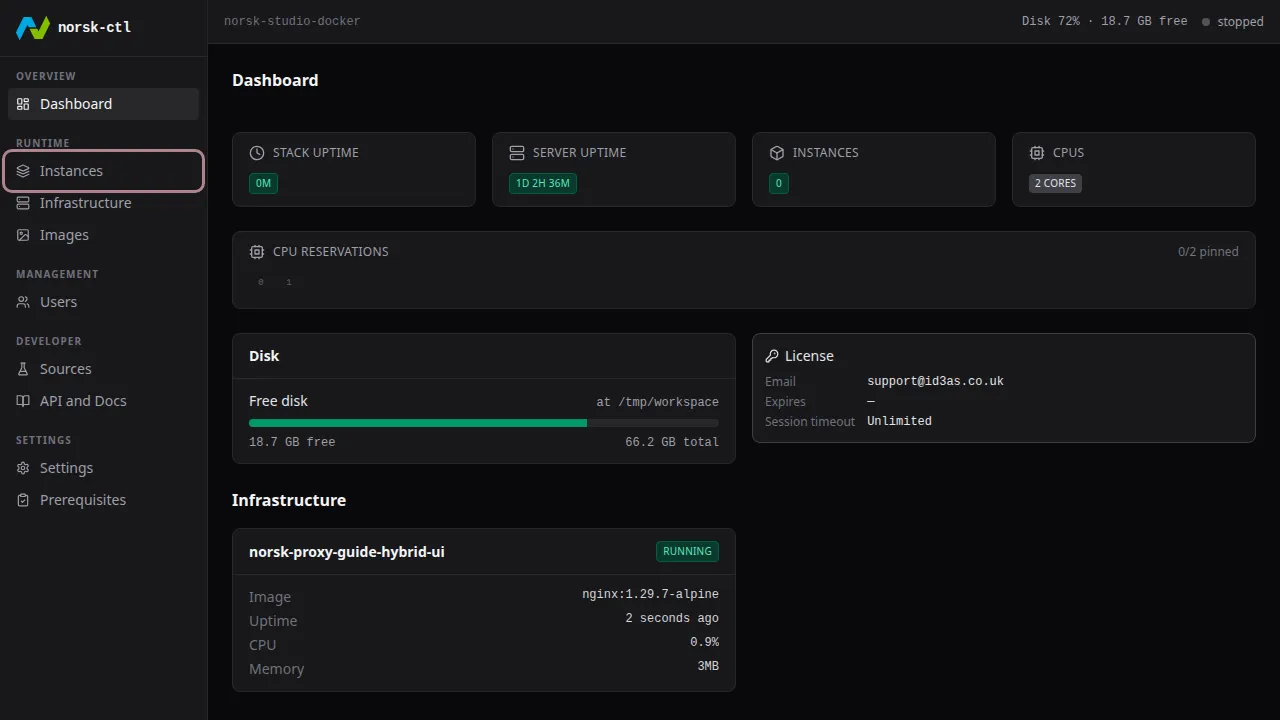Click the Stack Uptime clock icon
The width and height of the screenshot is (1280, 720).
coord(257,153)
